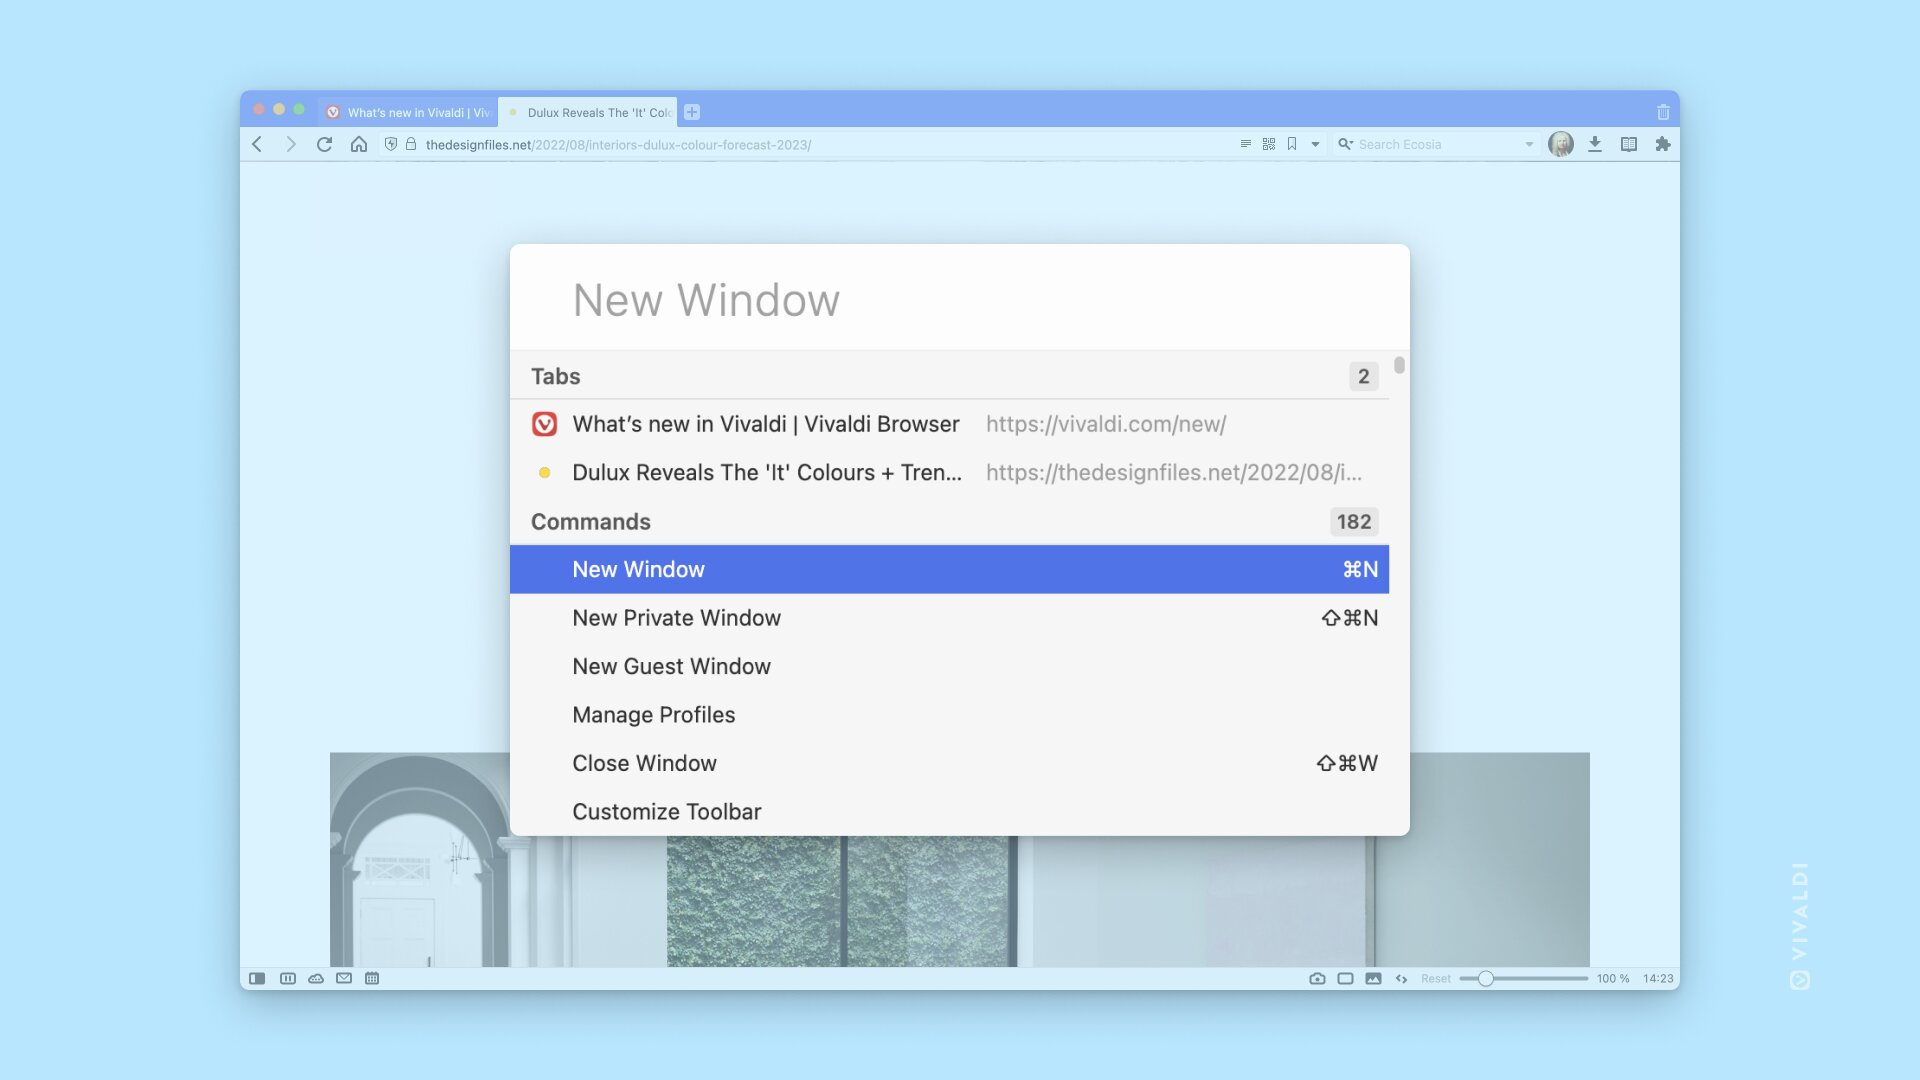Open the Reader View icon in address bar
This screenshot has height=1080, width=1920.
1245,144
